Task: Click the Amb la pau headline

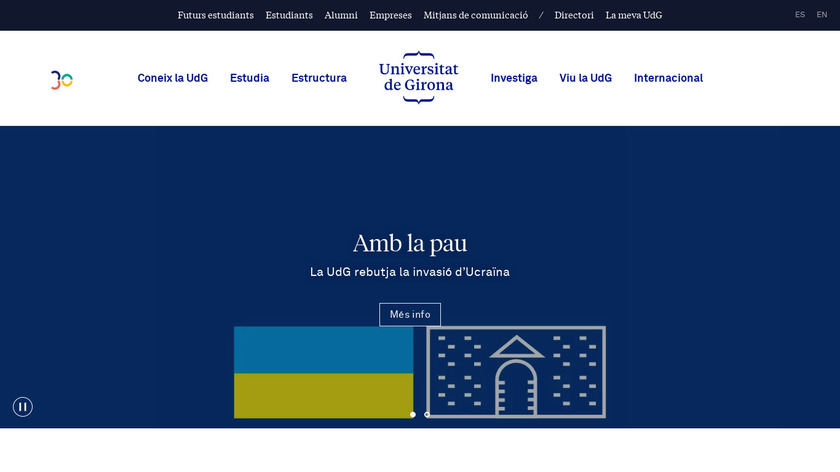Action: coord(410,243)
